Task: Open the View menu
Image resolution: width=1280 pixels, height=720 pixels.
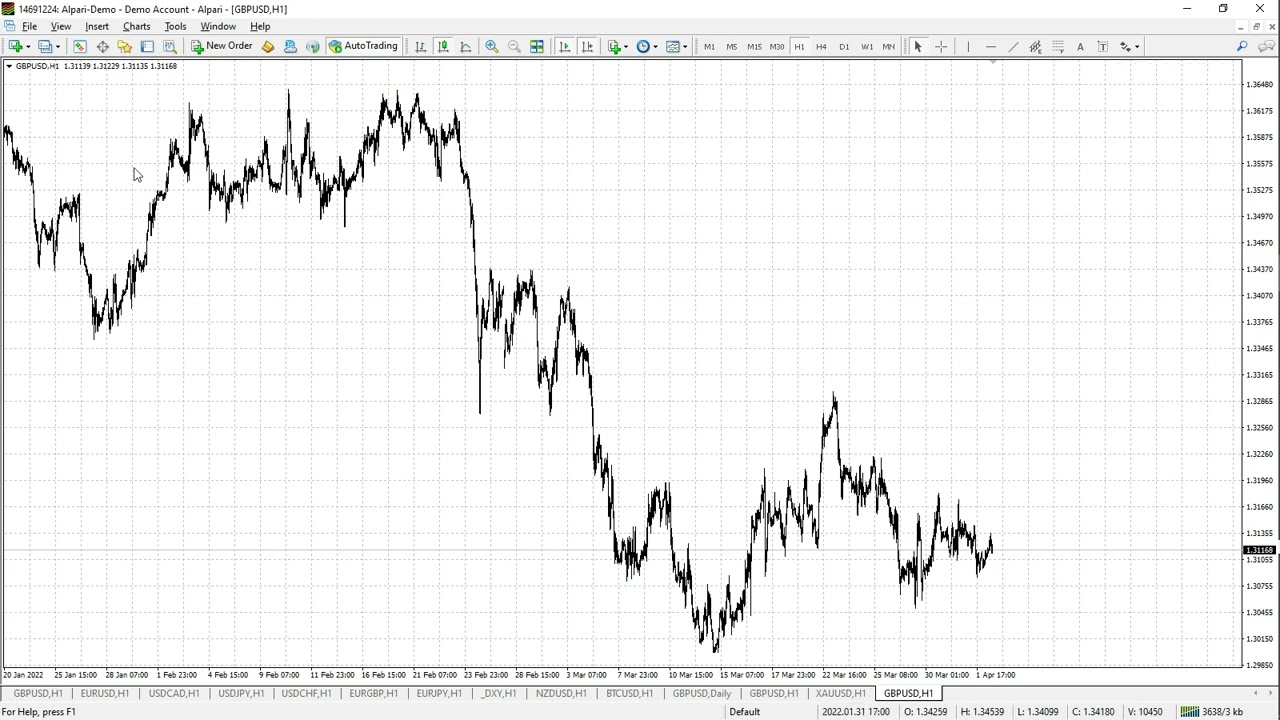Action: [x=61, y=26]
